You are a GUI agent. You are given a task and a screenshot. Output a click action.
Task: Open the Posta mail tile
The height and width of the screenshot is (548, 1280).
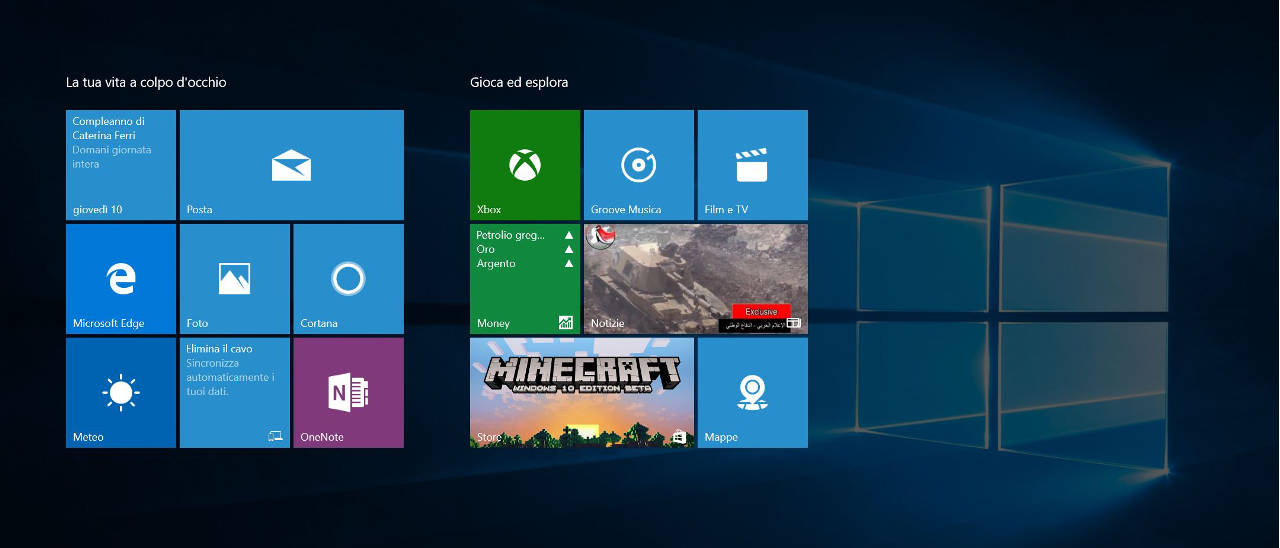tap(292, 165)
